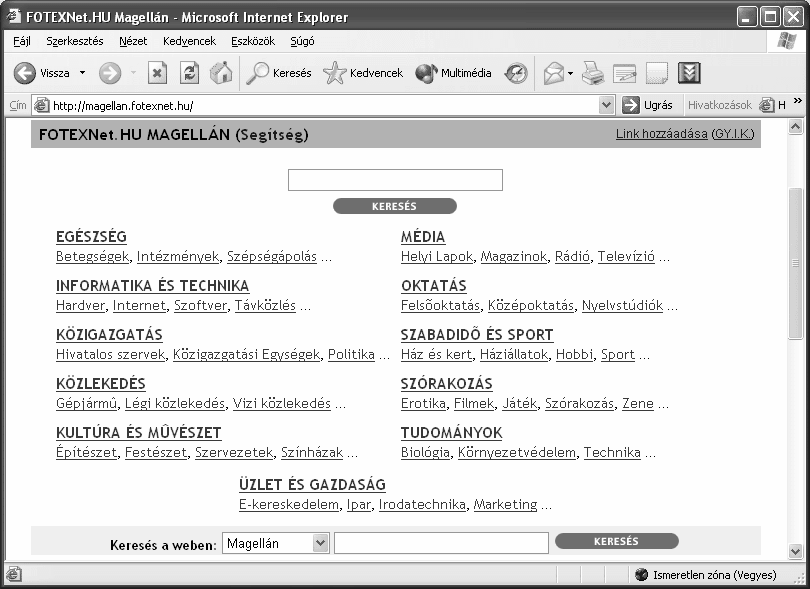Viewport: 810px width, 589px height.
Task: Click the H link icon in links bar
Action: 773,105
